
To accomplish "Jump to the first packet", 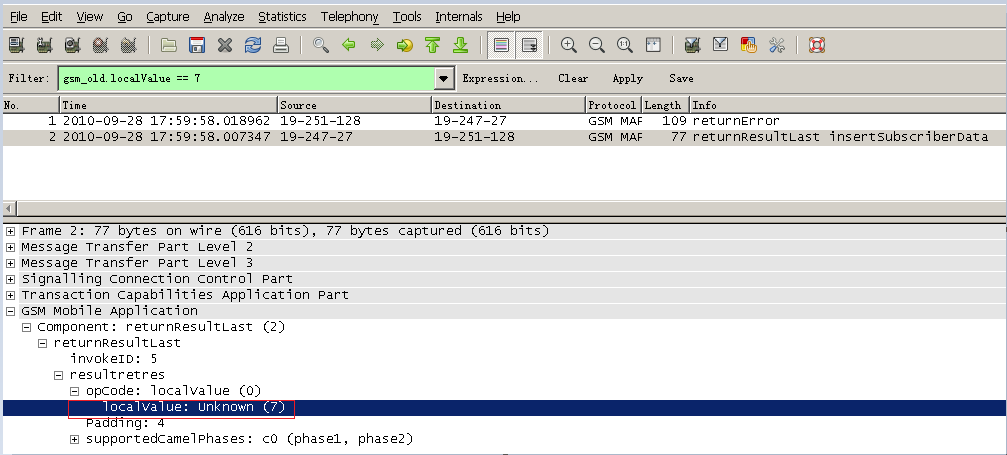I will pos(433,45).
